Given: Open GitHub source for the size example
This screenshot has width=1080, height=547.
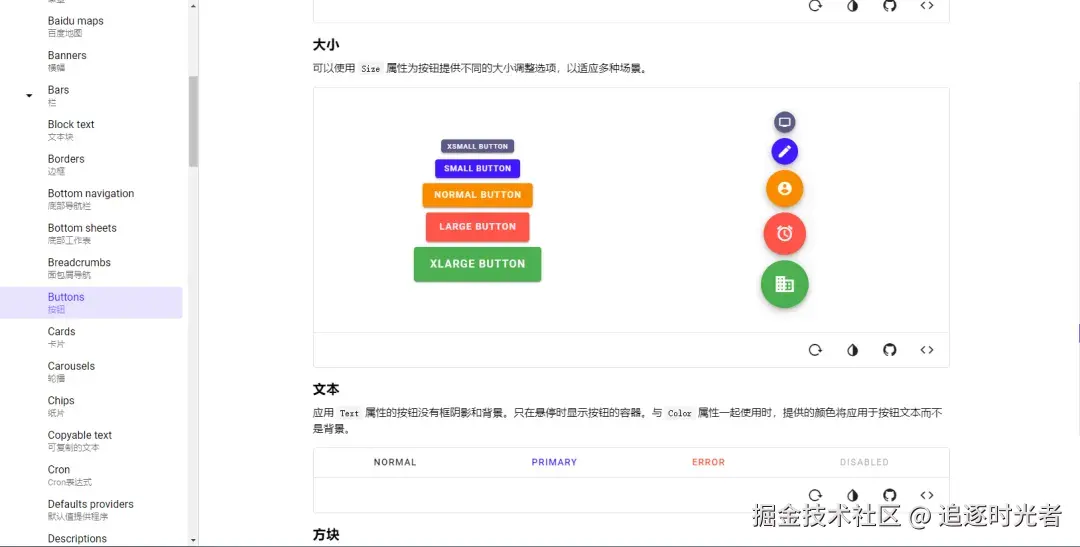Looking at the screenshot, I should [x=890, y=350].
